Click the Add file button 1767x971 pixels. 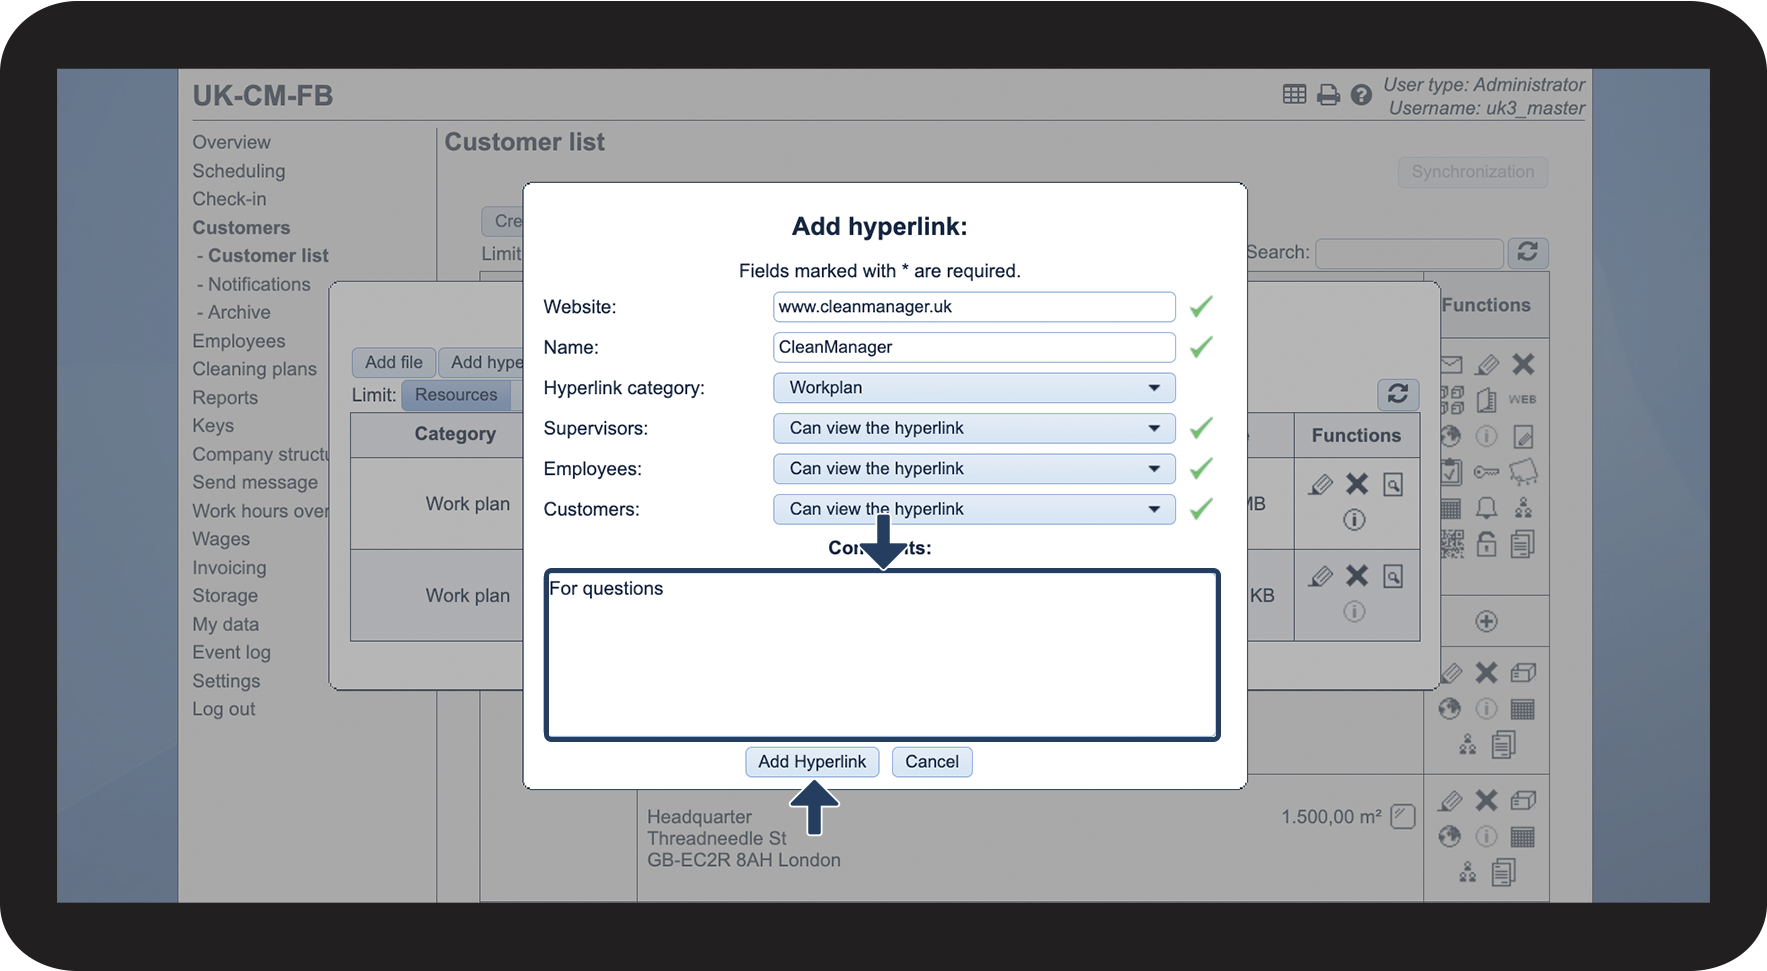point(394,362)
